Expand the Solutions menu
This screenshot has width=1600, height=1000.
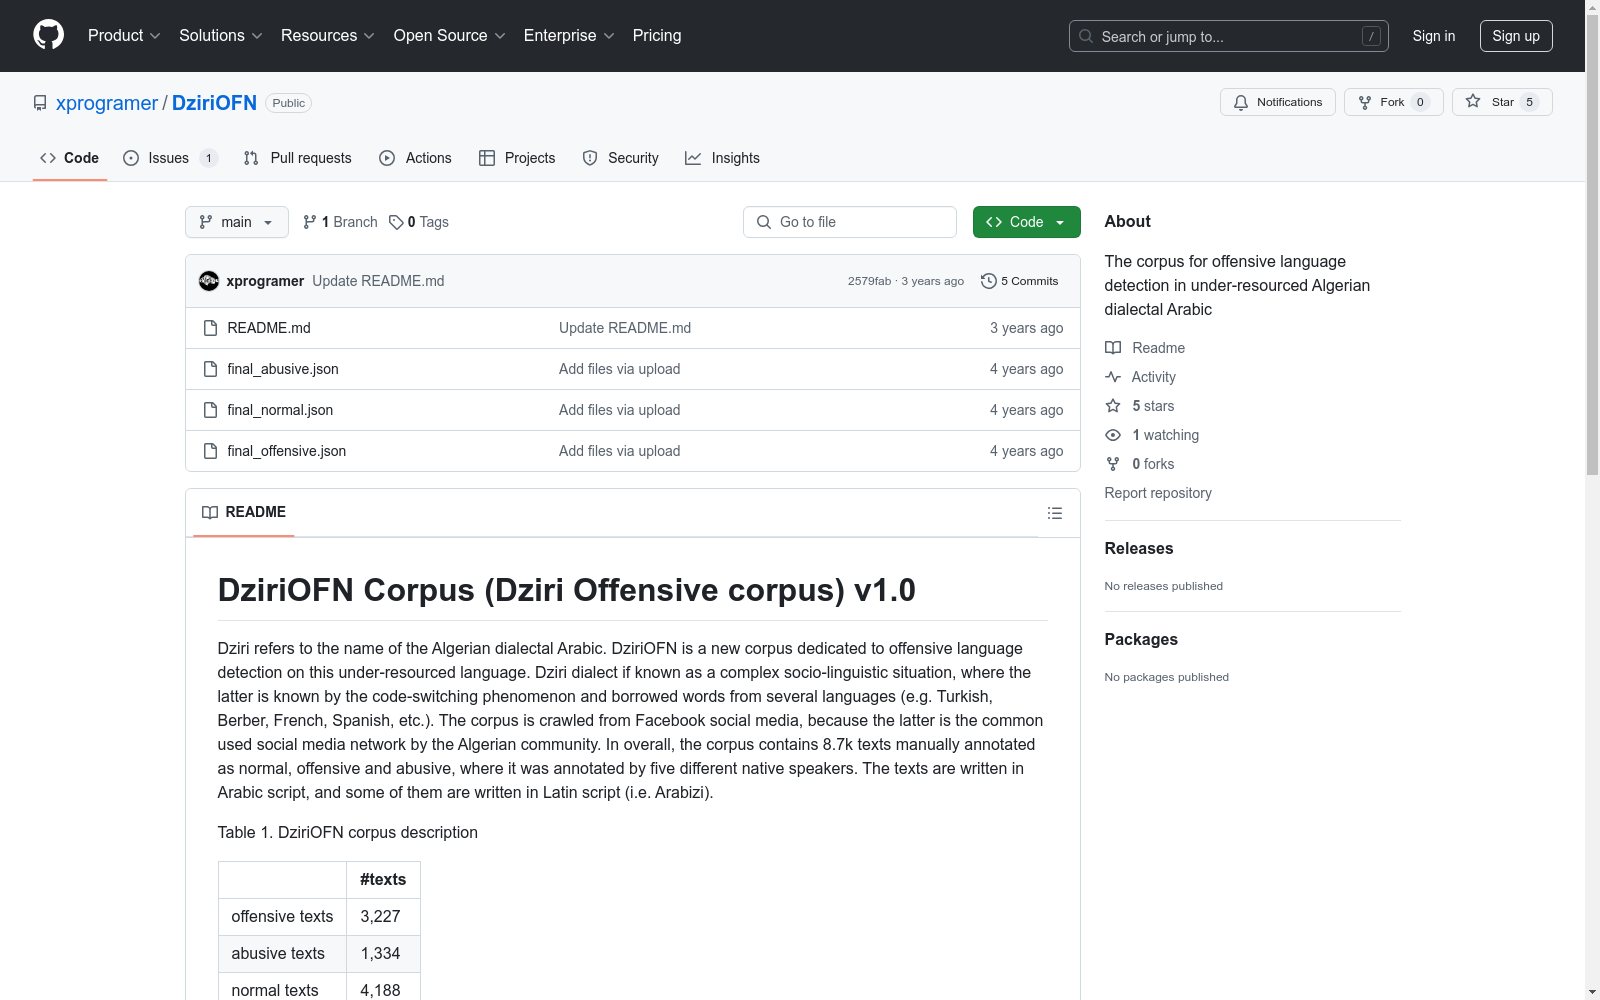(221, 36)
